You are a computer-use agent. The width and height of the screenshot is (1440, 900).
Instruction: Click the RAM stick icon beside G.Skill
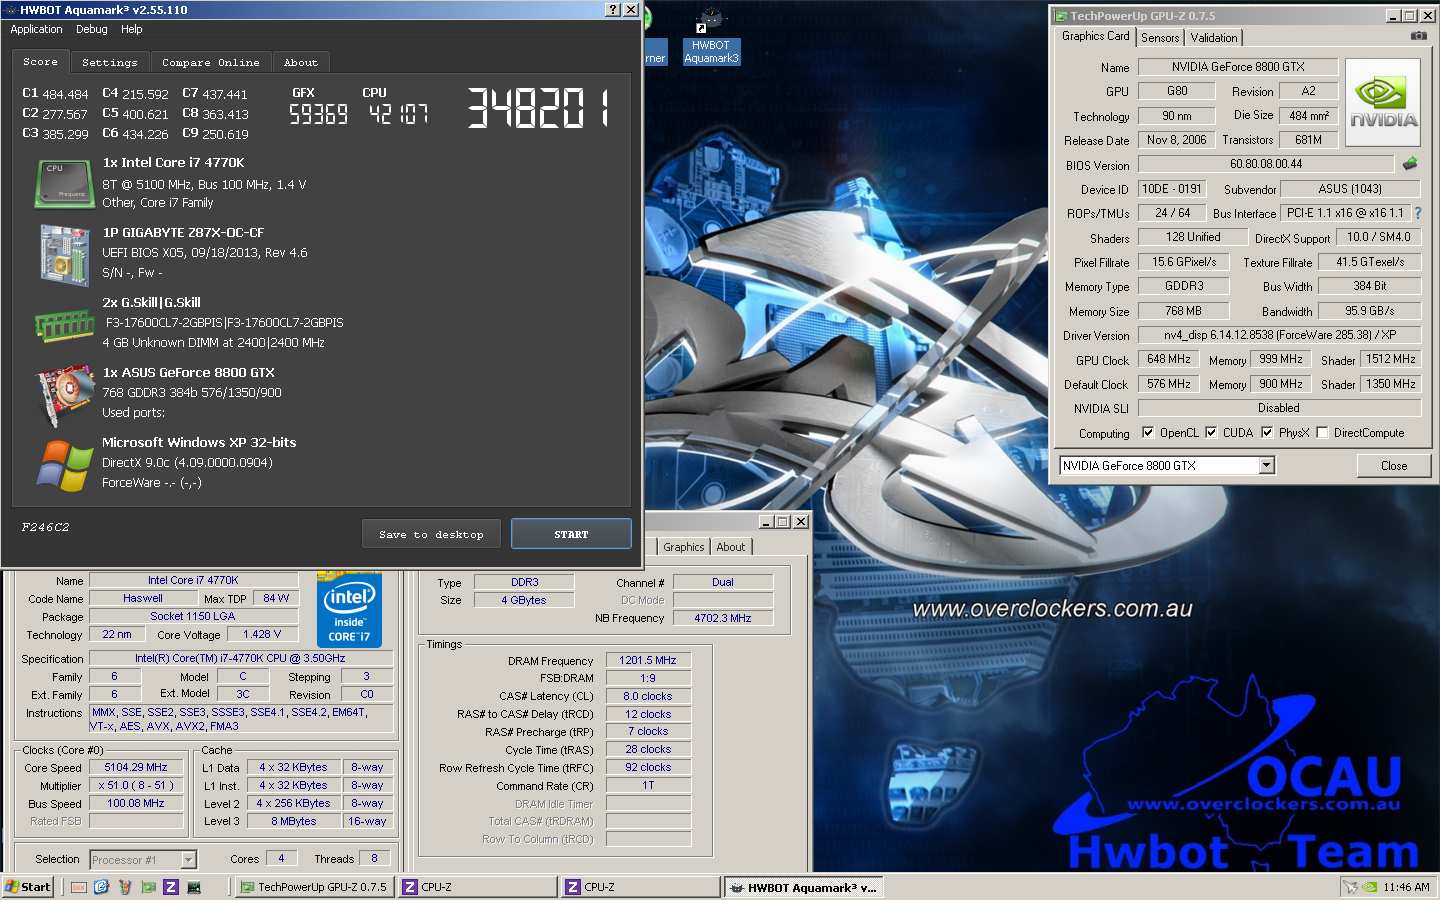point(65,325)
